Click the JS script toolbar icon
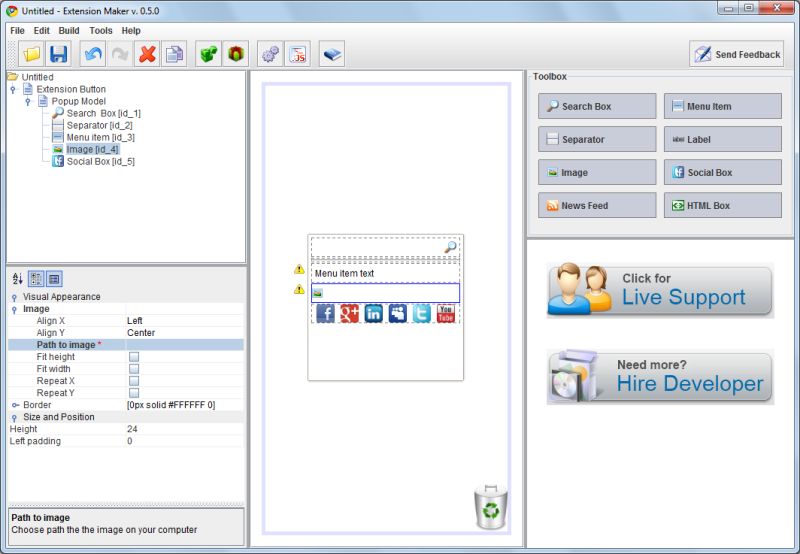This screenshot has width=800, height=554. point(298,54)
